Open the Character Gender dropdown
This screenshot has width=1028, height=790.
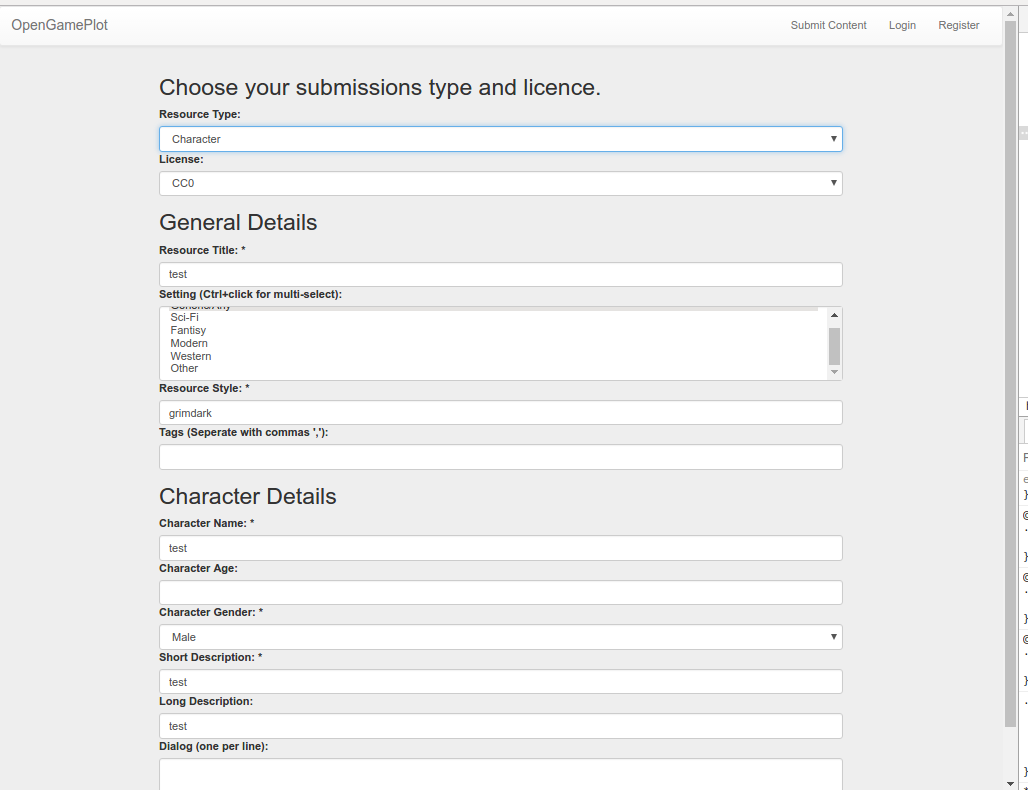(x=500, y=637)
